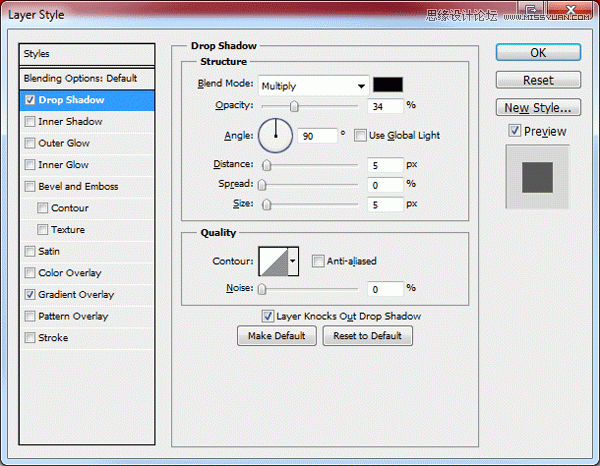600x466 pixels.
Task: Click the Make Default button
Action: (277, 336)
